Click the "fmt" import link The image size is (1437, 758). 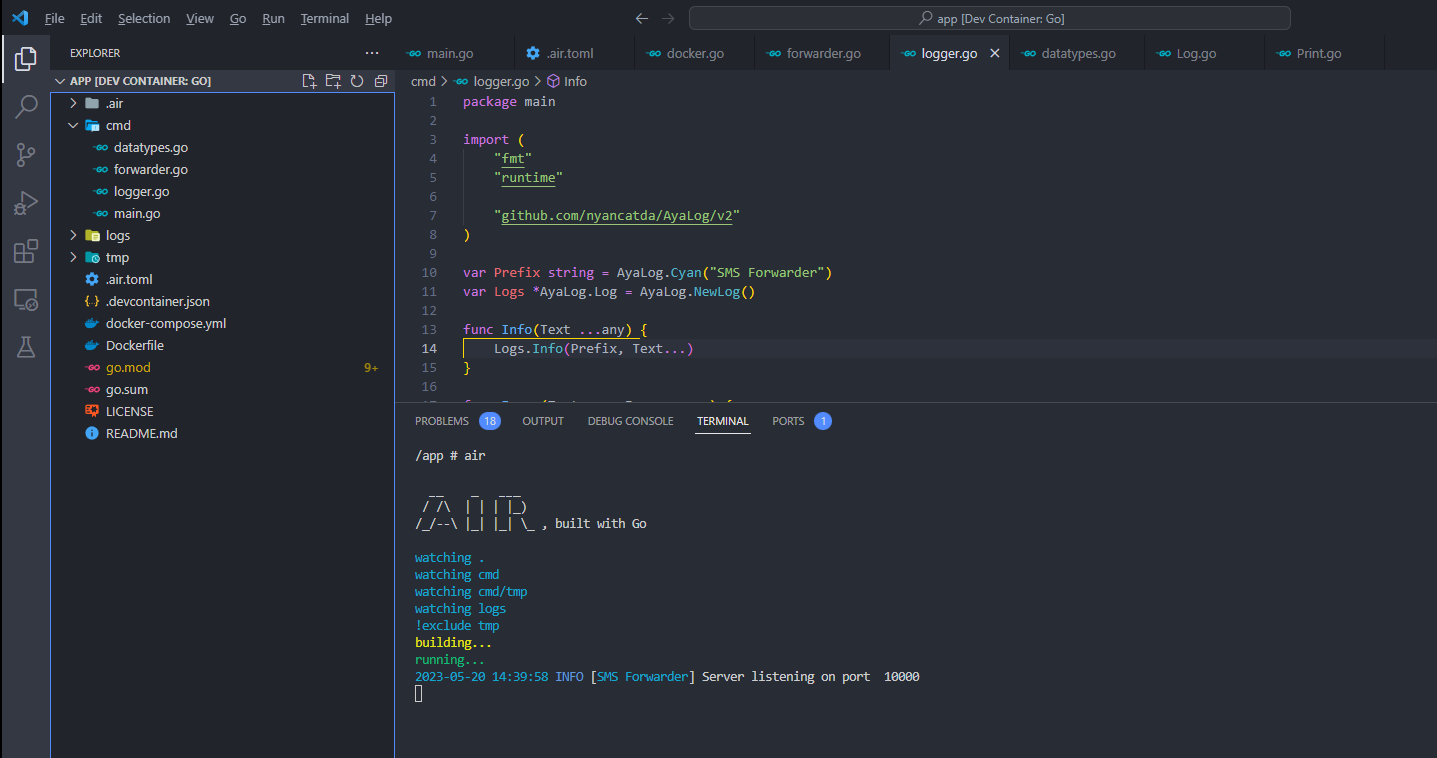(513, 159)
